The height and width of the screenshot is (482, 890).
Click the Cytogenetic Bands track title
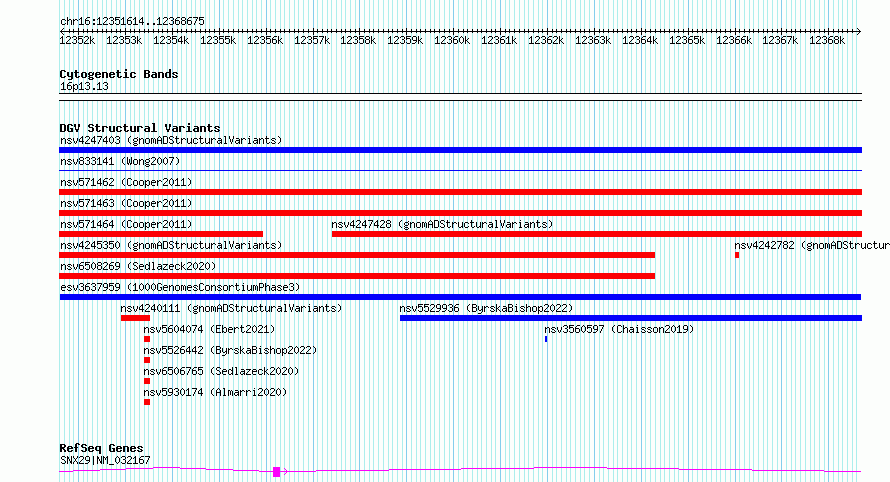click(119, 74)
